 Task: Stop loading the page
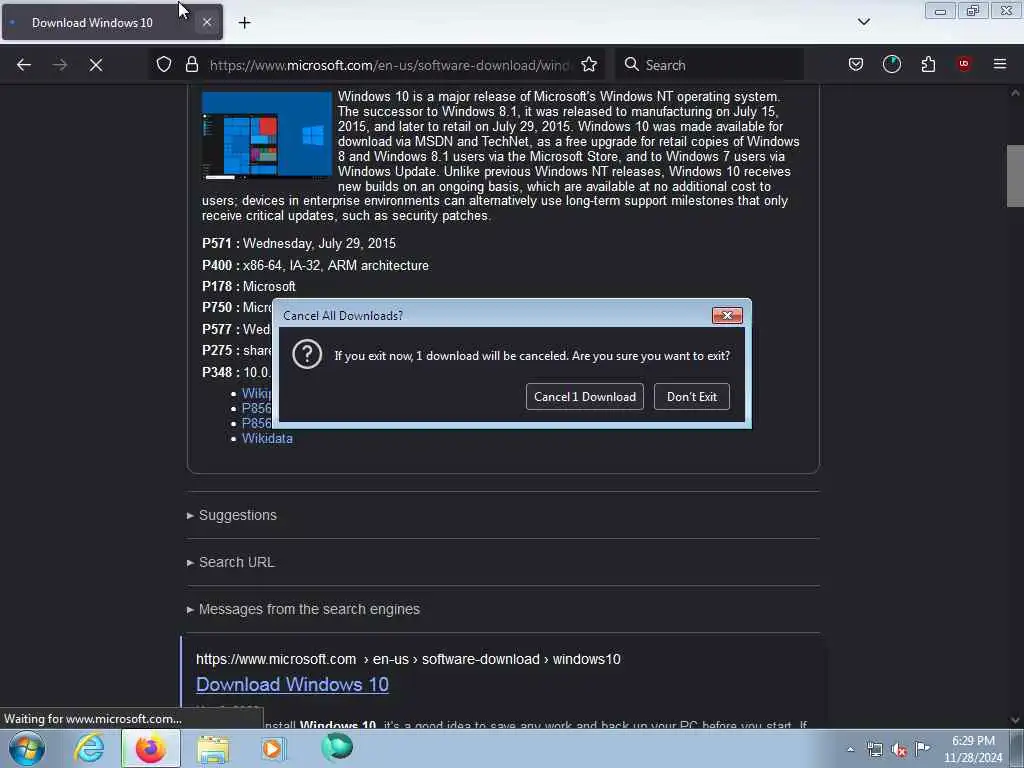[96, 65]
